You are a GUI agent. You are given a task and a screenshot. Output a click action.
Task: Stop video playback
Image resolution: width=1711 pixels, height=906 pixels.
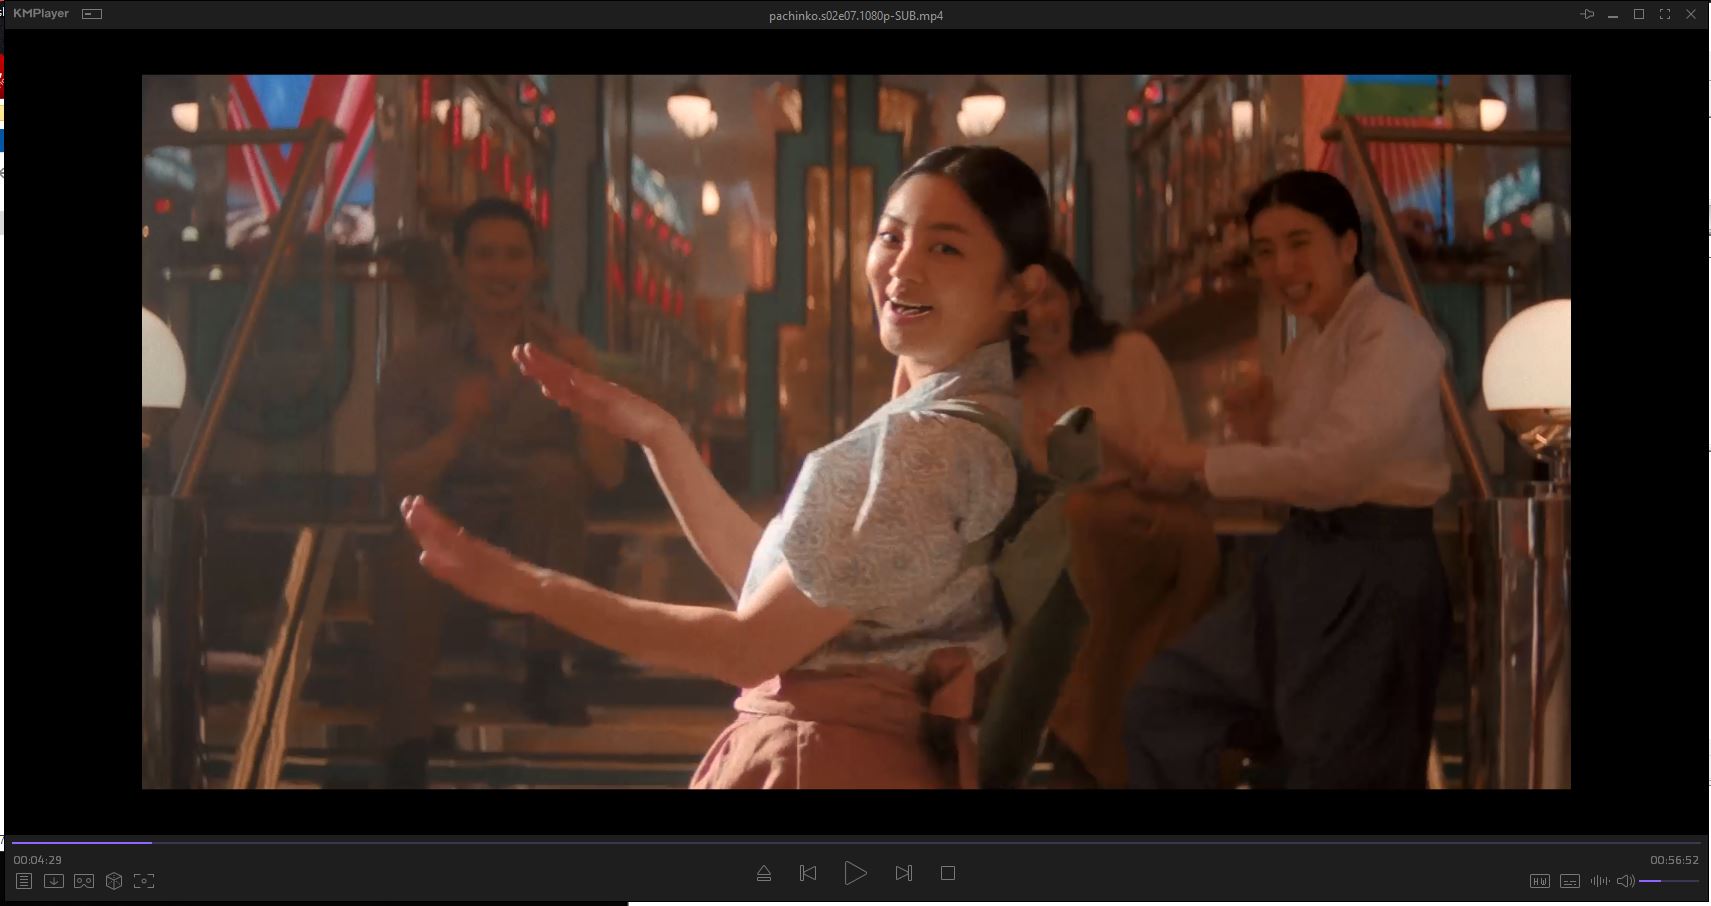948,873
